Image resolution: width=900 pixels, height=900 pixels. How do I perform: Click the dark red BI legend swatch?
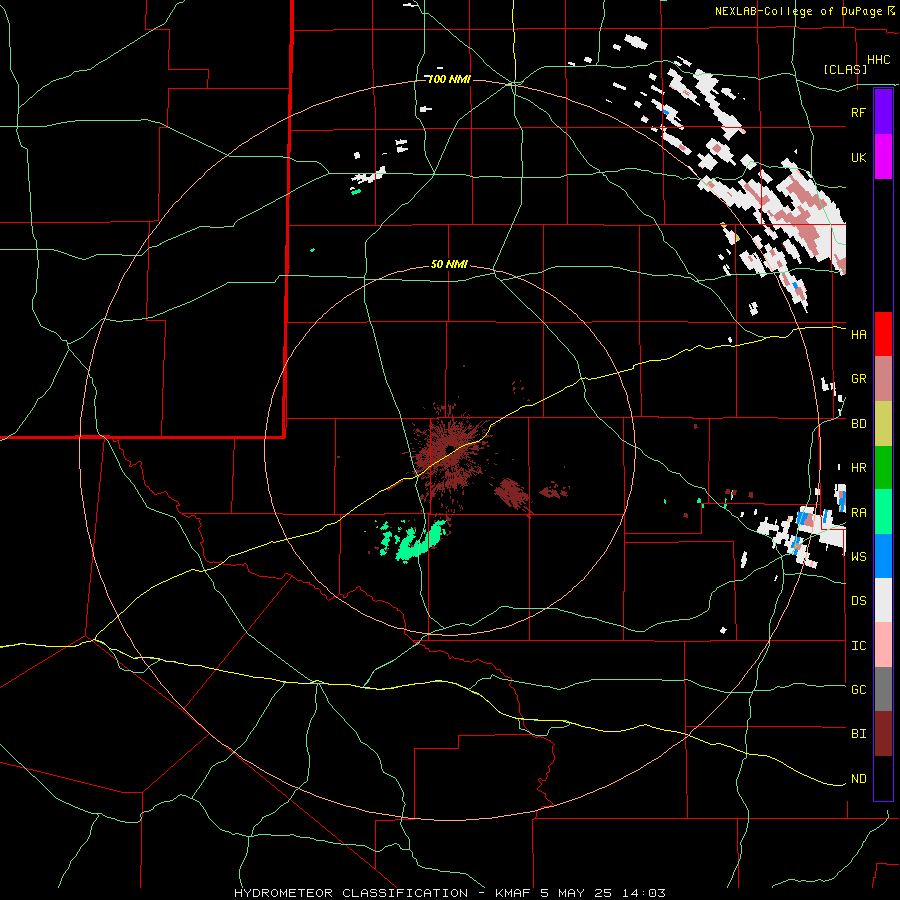883,734
